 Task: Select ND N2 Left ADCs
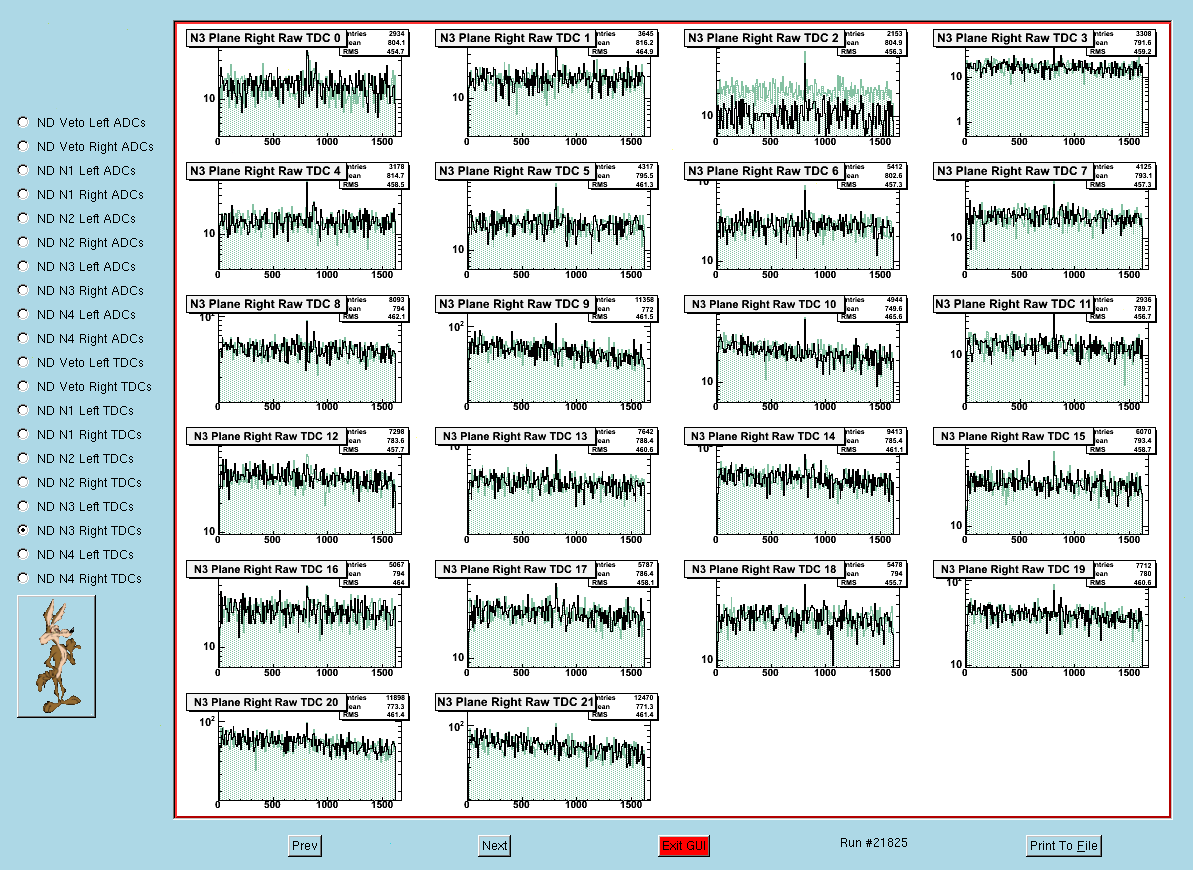23,218
